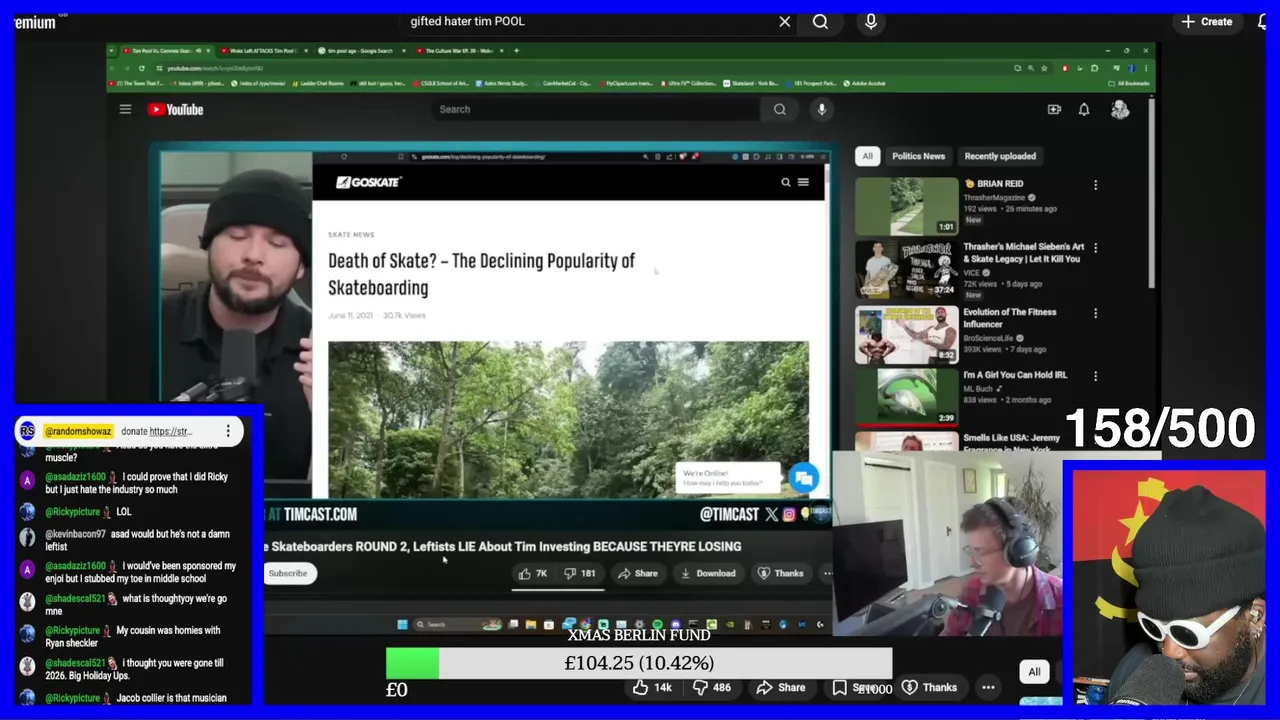1280x720 pixels.
Task: Click Instagram logo beside @TIMCAST handle
Action: pos(789,514)
